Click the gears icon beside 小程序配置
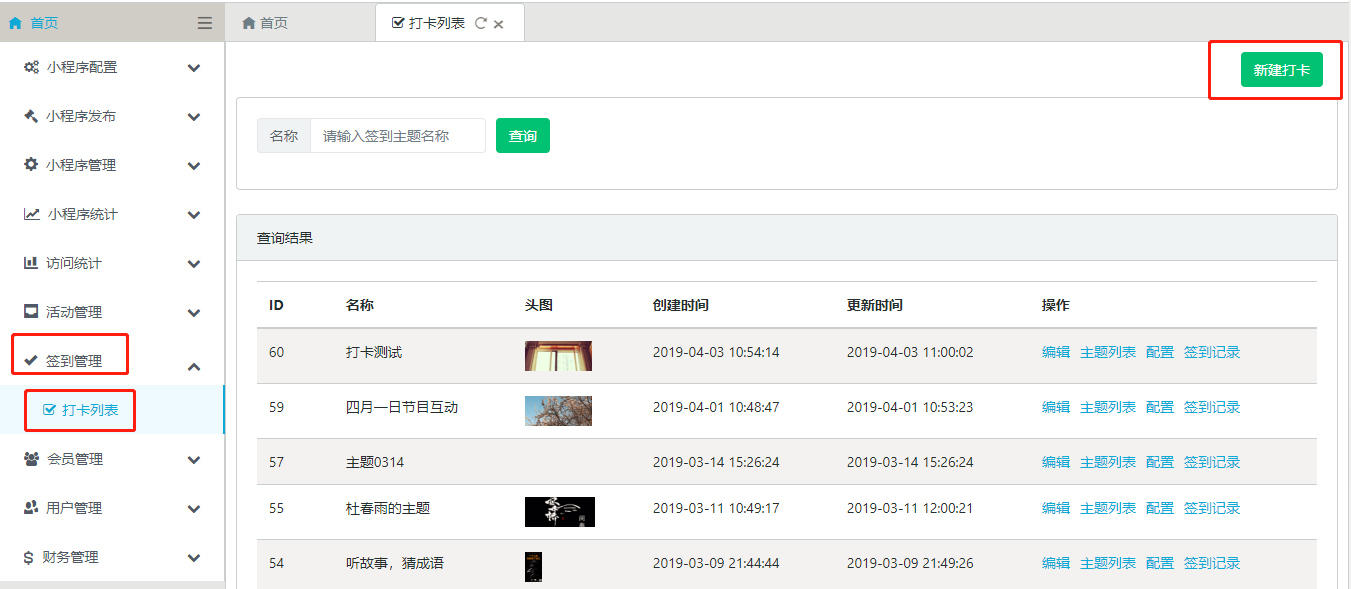This screenshot has width=1351, height=589. click(31, 67)
